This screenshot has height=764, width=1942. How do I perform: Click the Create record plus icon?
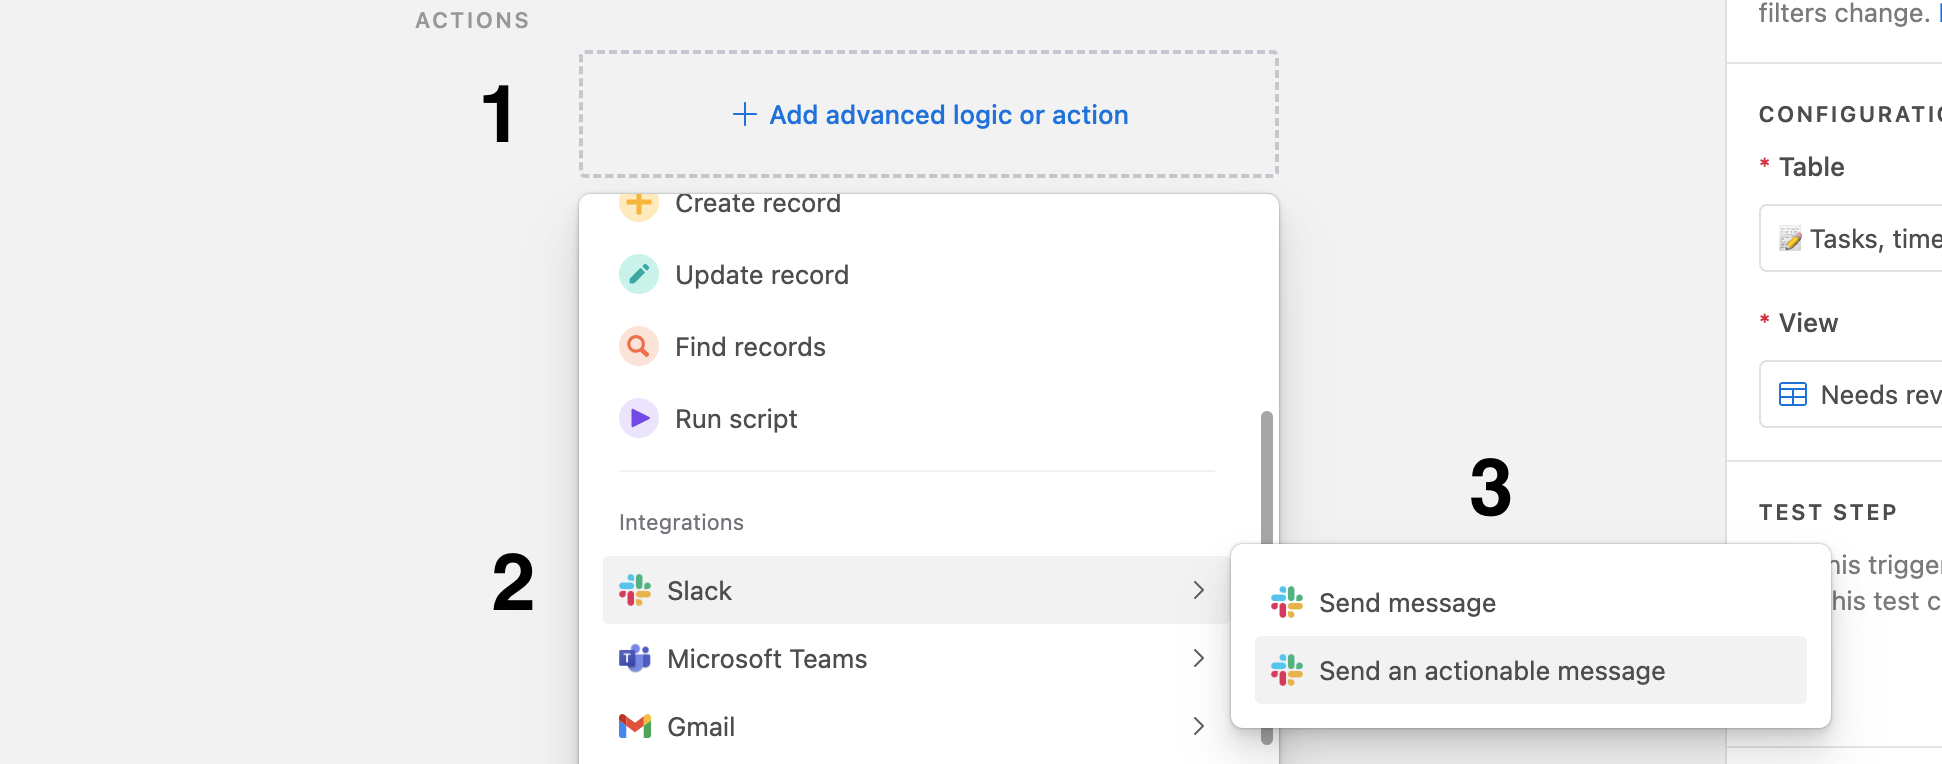[x=638, y=204]
